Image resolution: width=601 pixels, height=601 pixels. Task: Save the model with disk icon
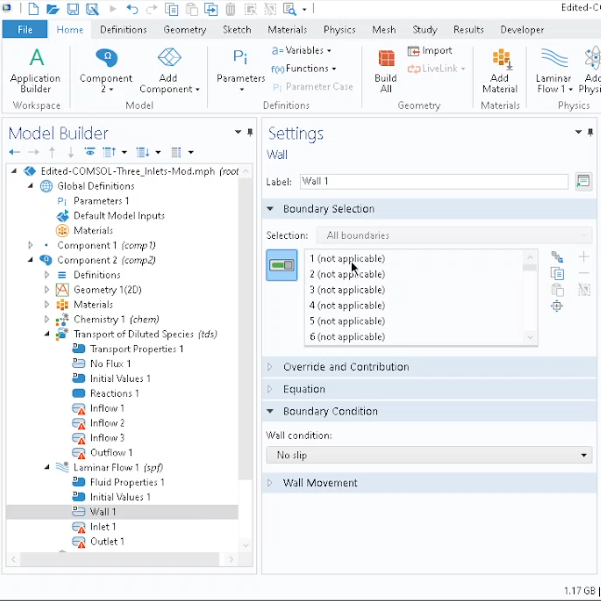click(73, 8)
